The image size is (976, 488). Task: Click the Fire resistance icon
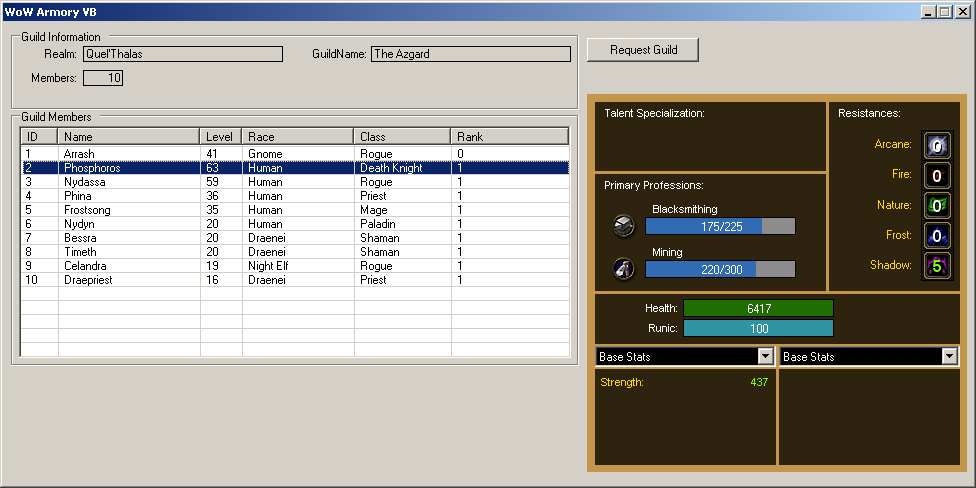(936, 176)
